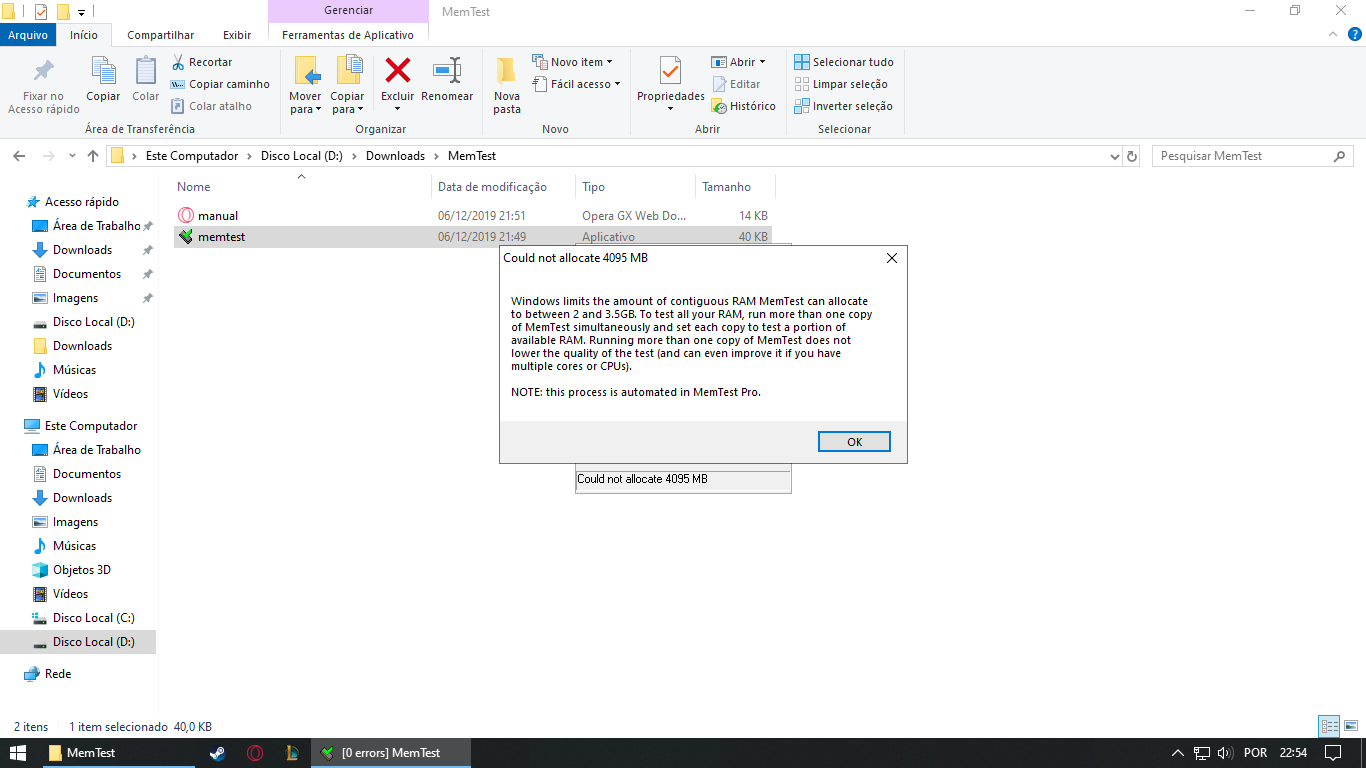This screenshot has width=1366, height=768.
Task: Click Este Computador in the address bar
Action: point(192,156)
